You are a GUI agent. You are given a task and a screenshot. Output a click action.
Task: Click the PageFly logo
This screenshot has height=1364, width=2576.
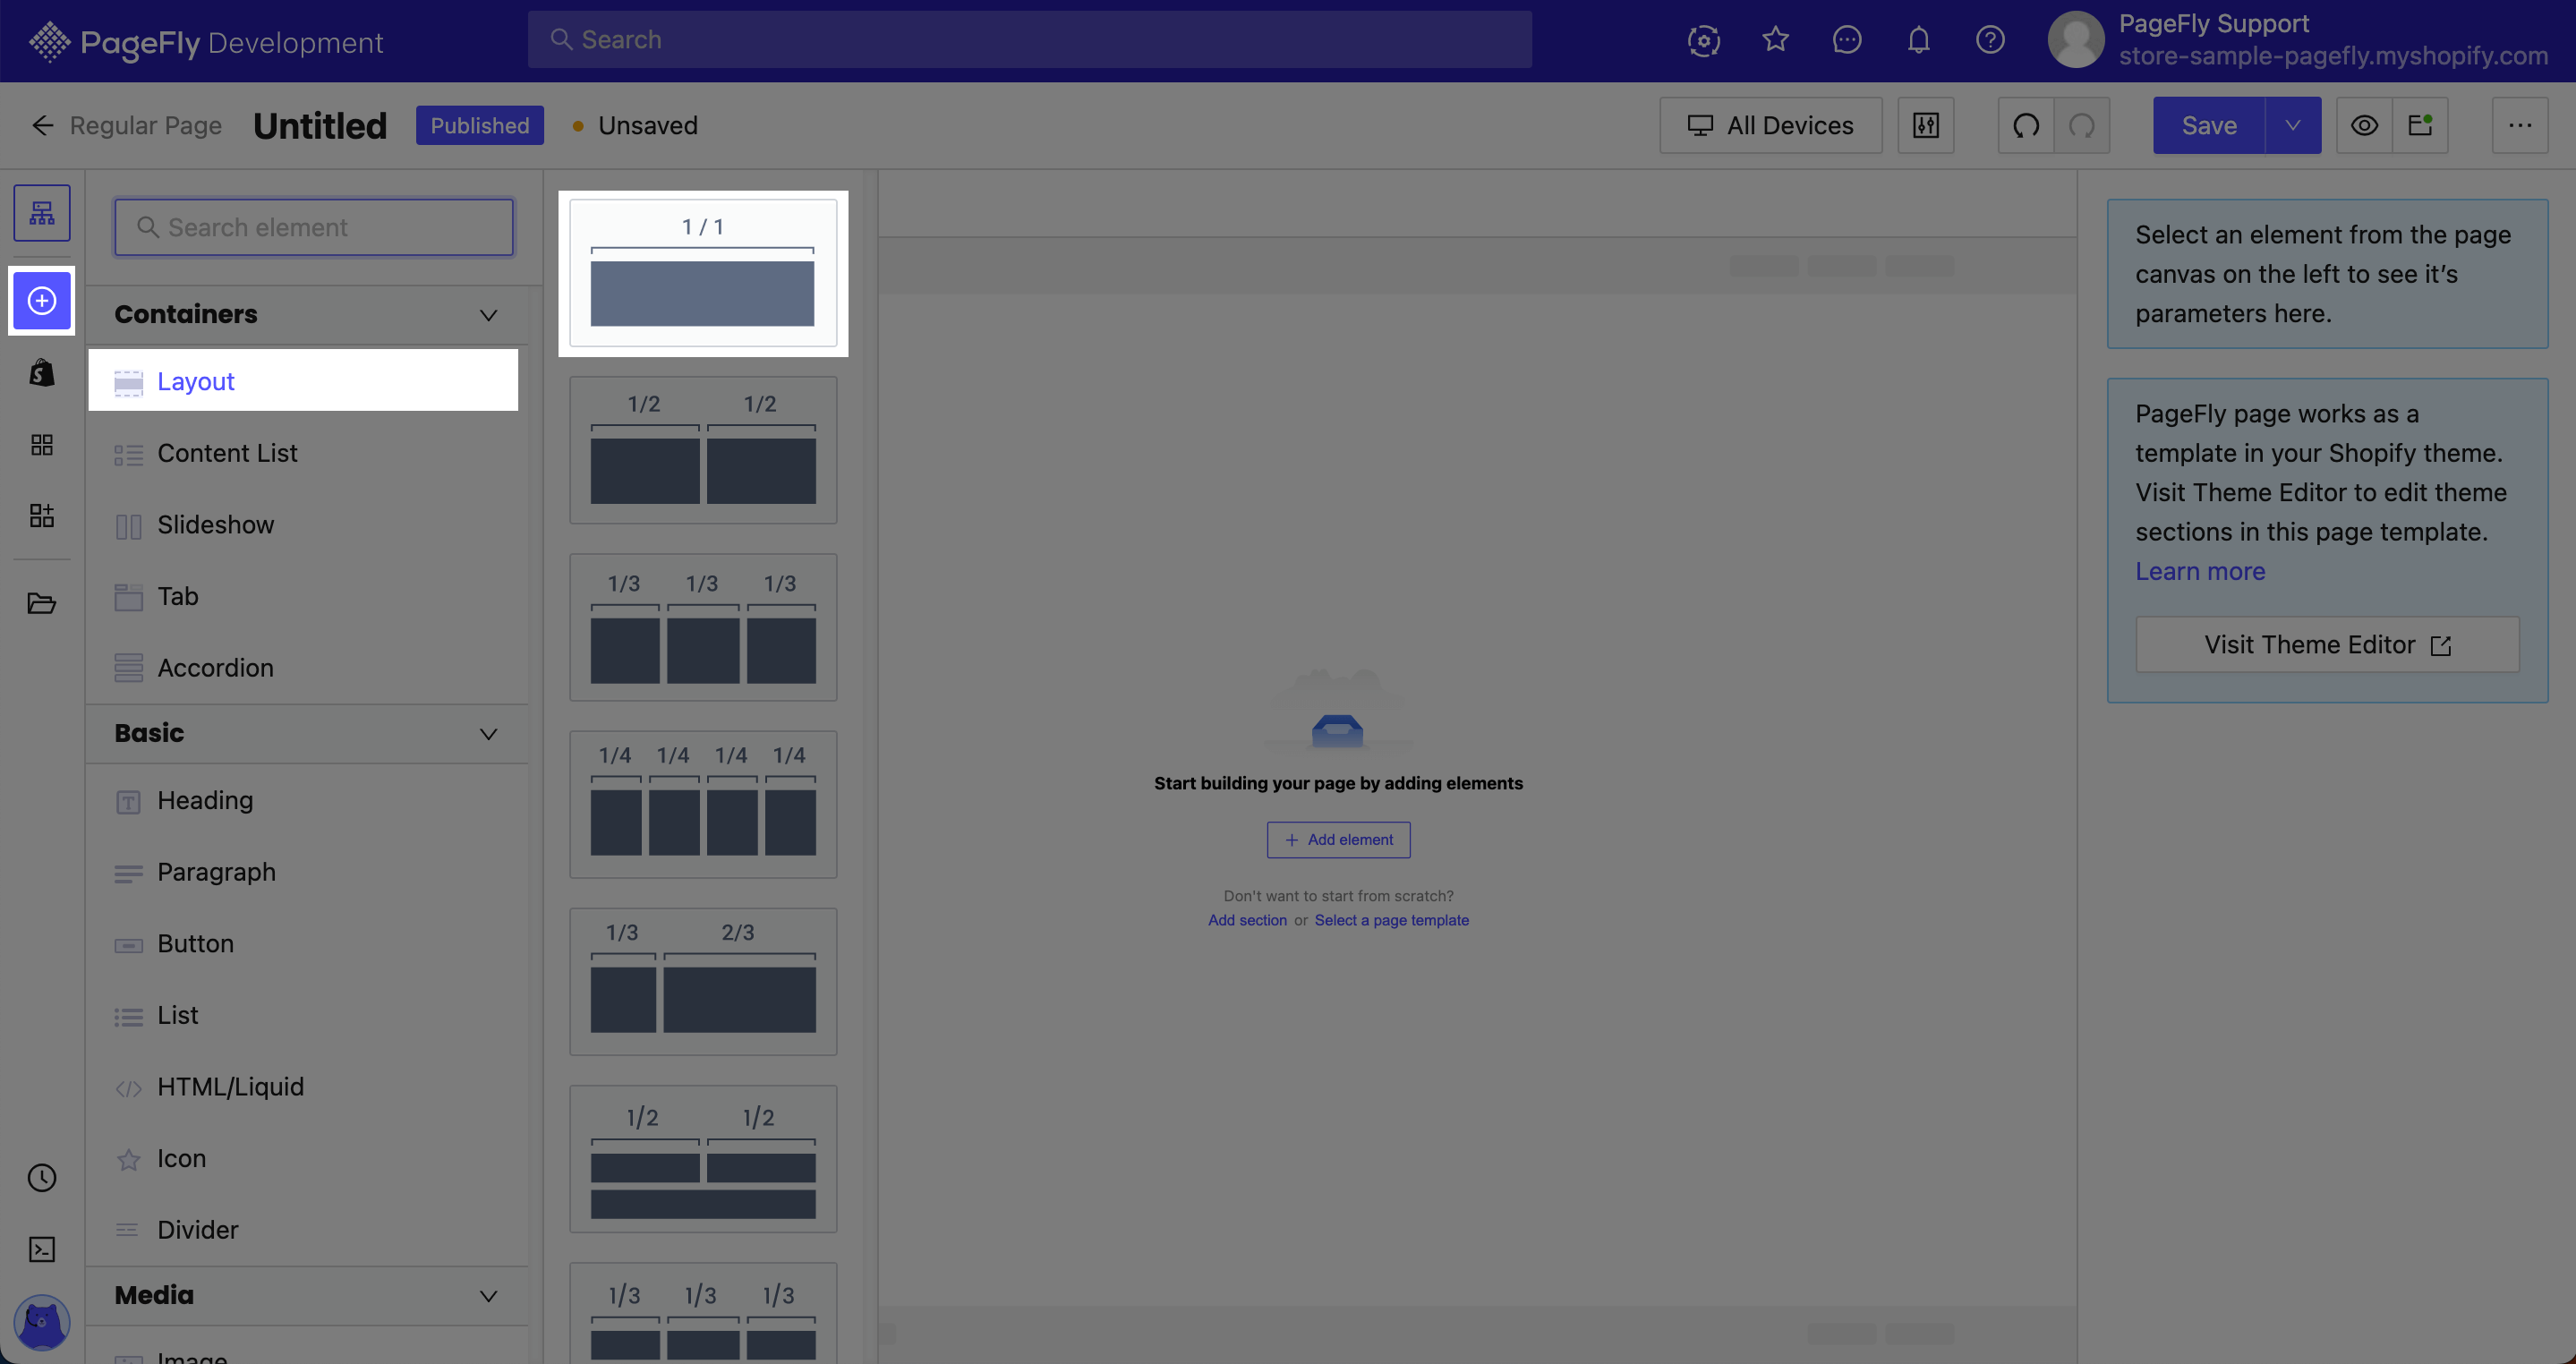coord(205,42)
